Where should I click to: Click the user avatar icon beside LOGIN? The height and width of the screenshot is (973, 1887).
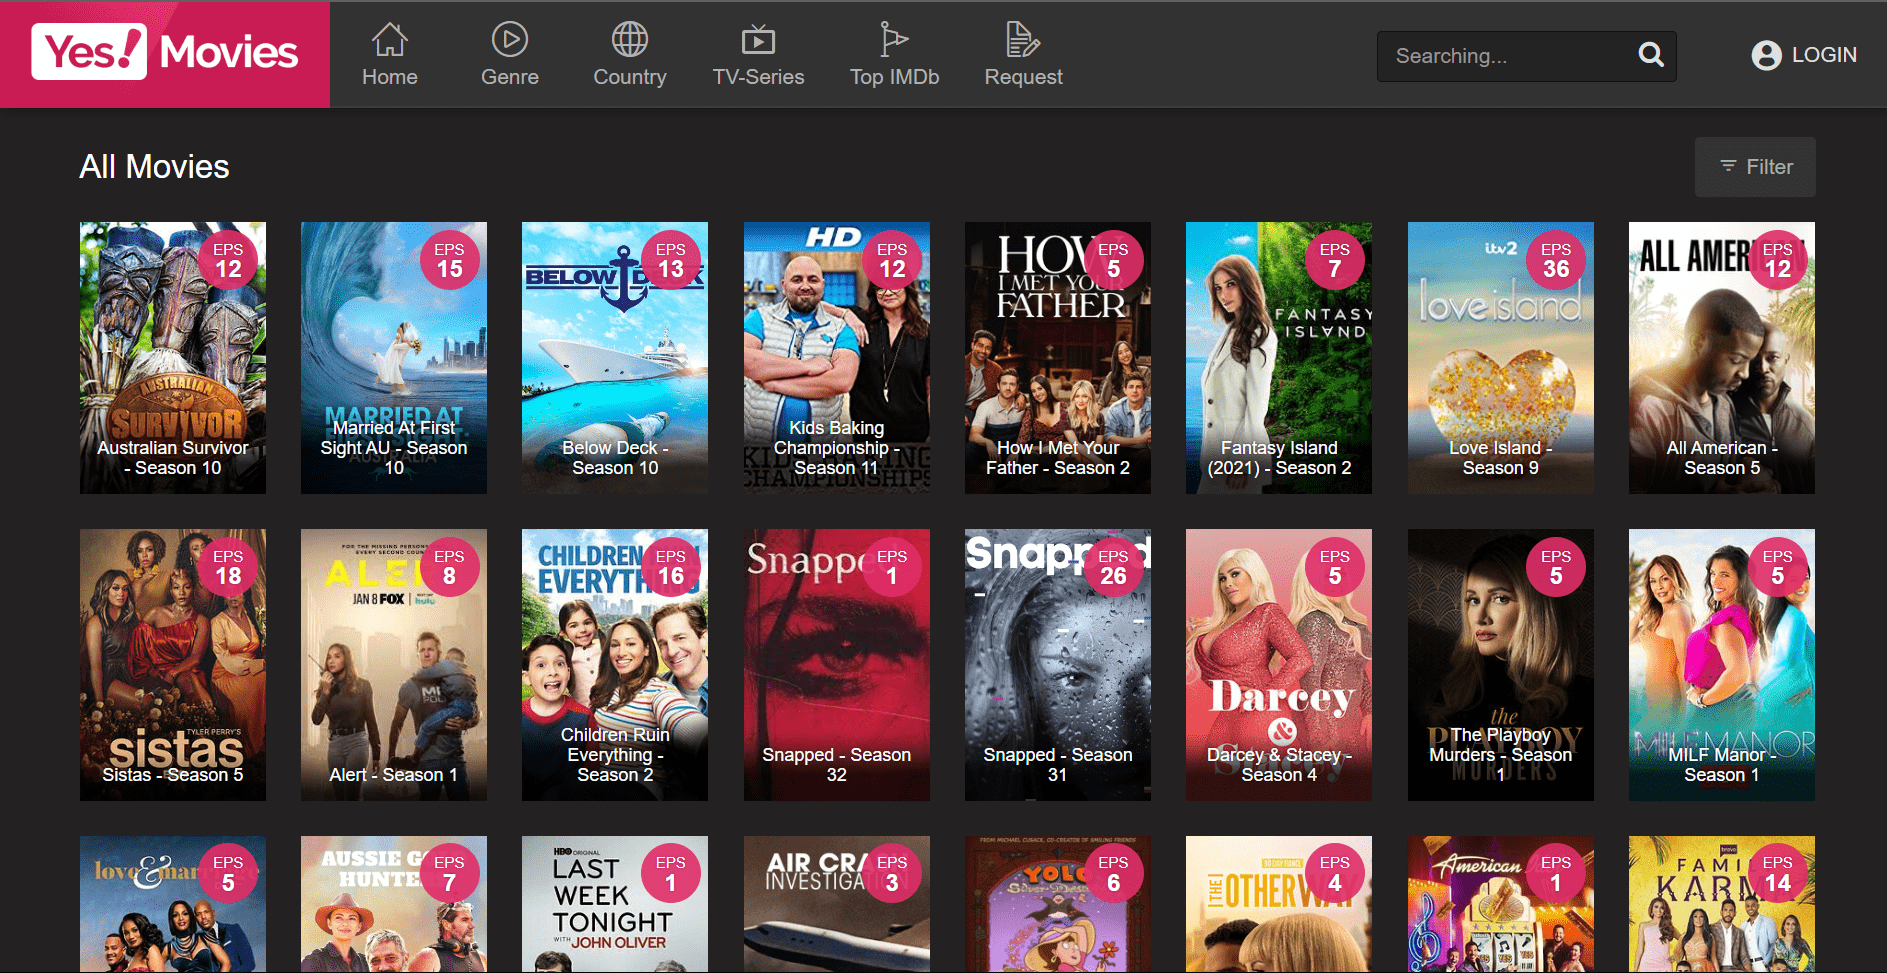1766,56
